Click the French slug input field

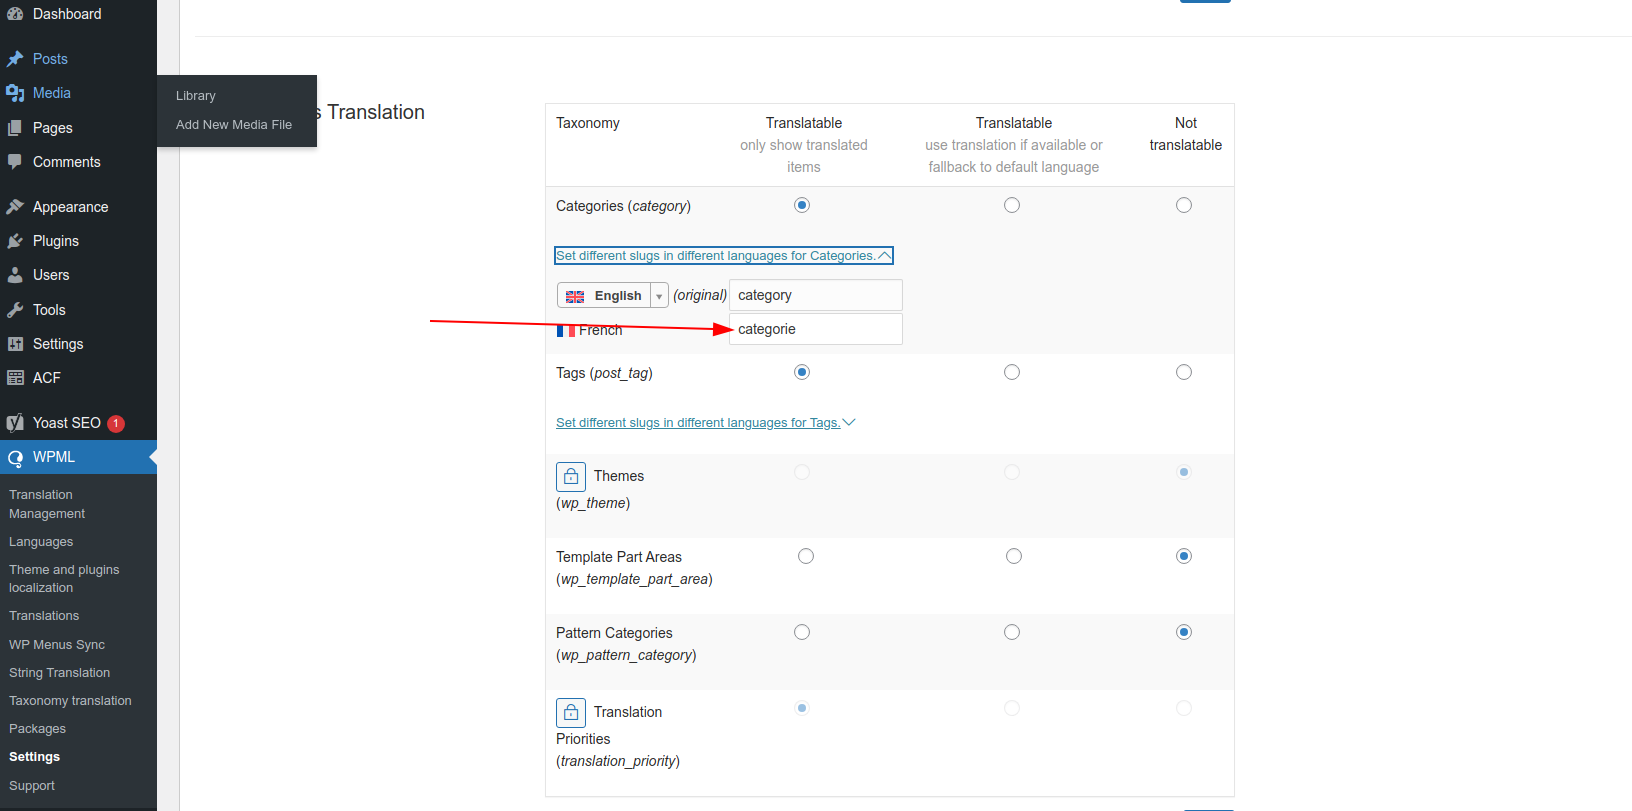815,329
